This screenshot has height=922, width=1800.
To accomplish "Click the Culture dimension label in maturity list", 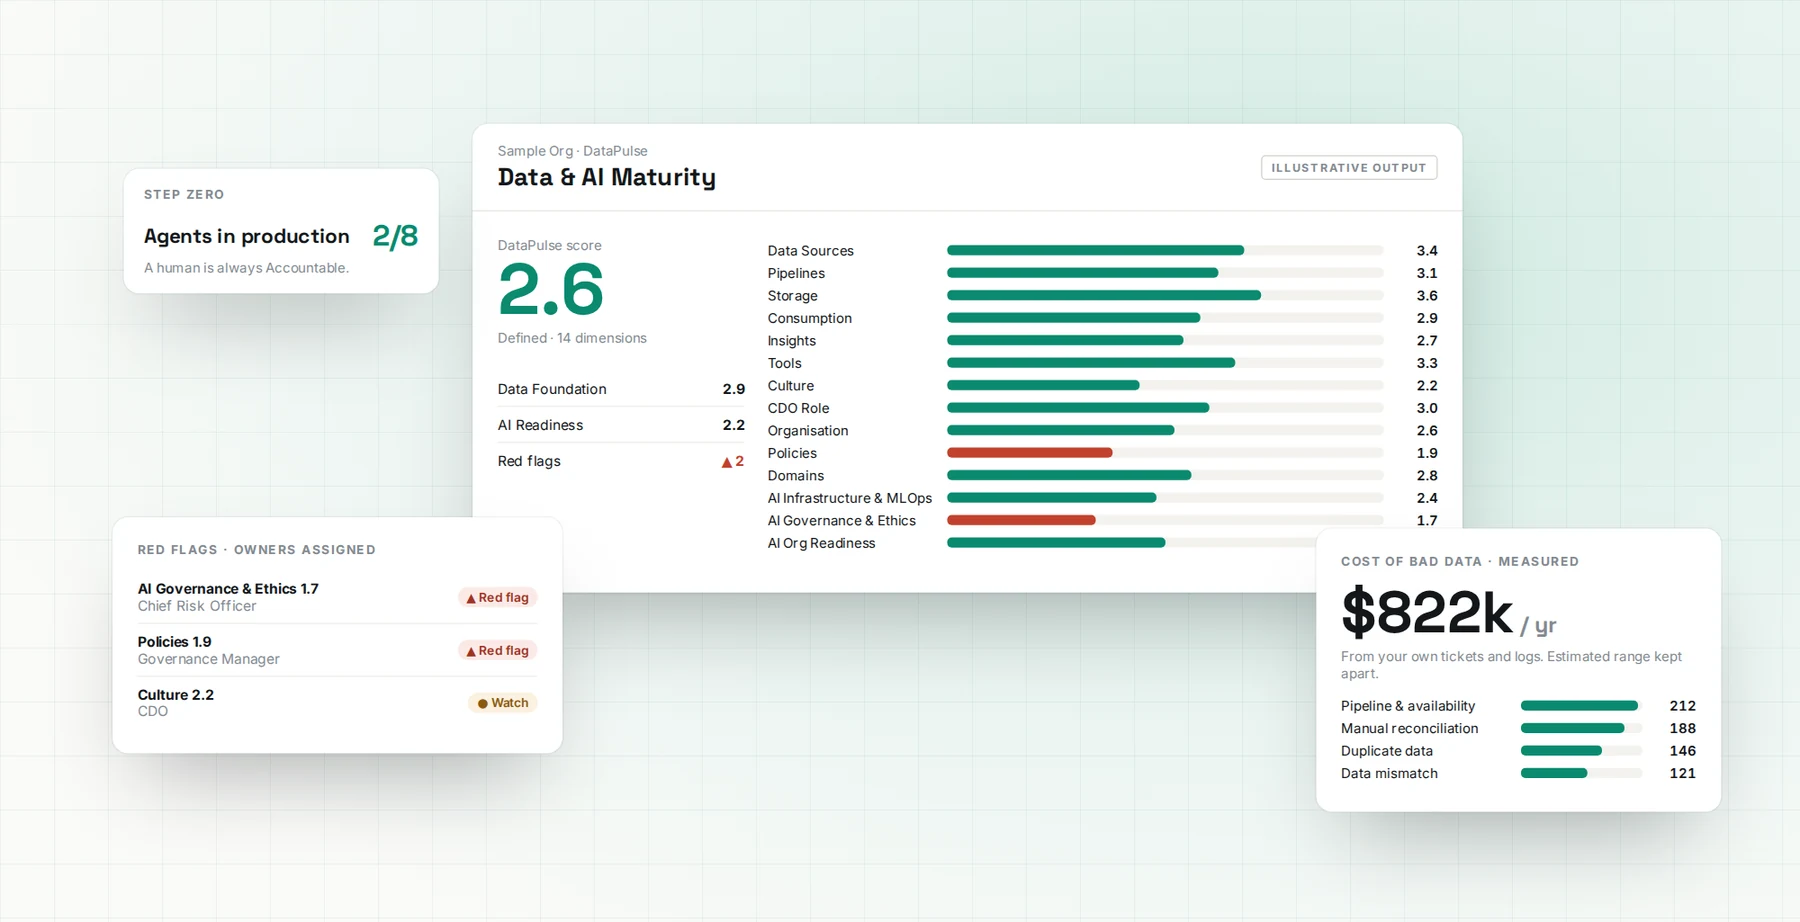I will tap(791, 386).
